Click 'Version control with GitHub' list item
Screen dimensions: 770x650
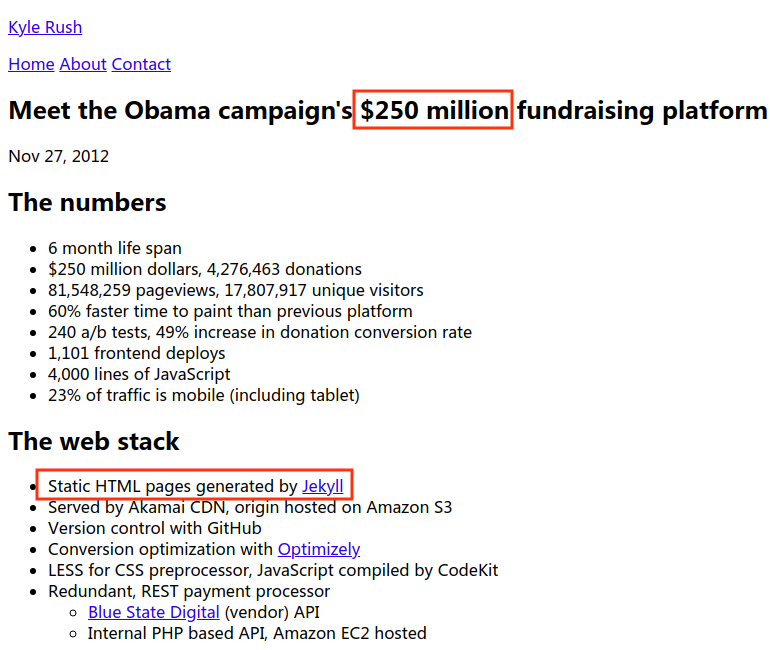(155, 528)
